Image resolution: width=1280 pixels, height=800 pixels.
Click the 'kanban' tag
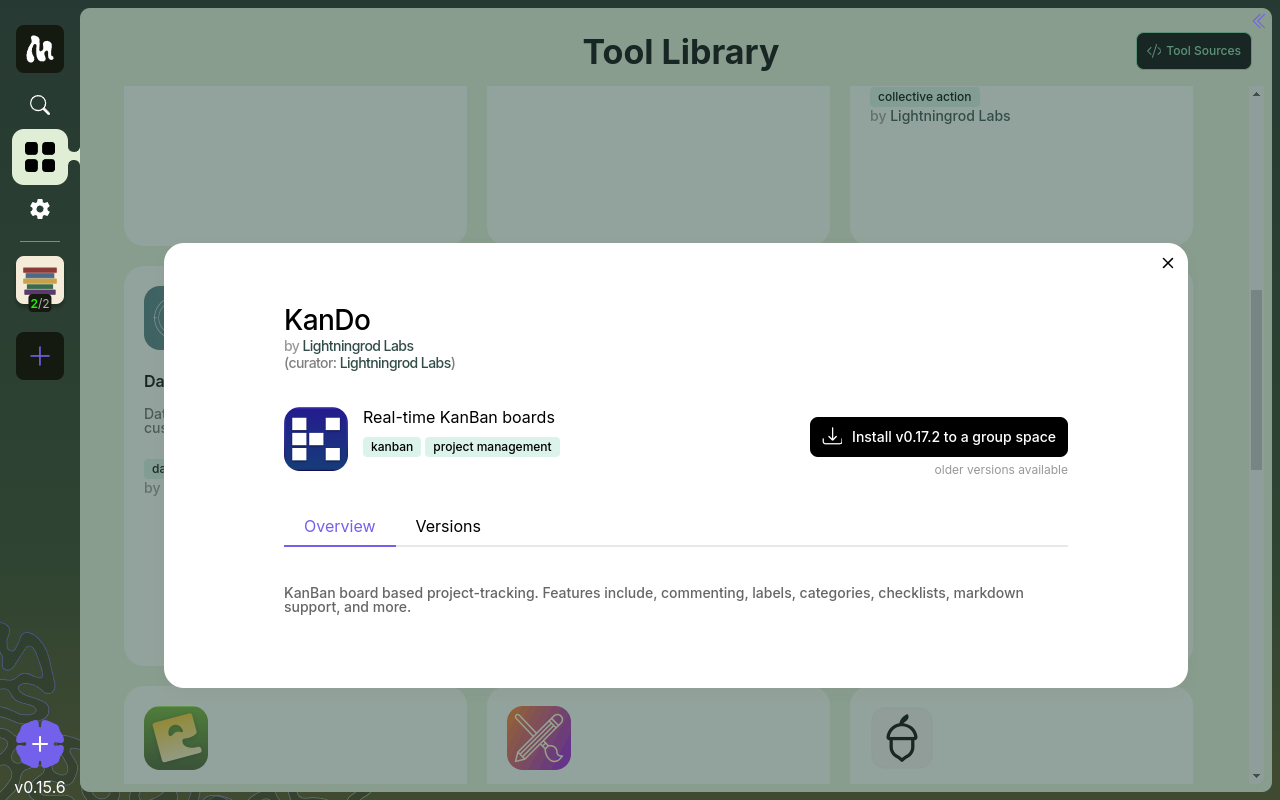(x=392, y=447)
